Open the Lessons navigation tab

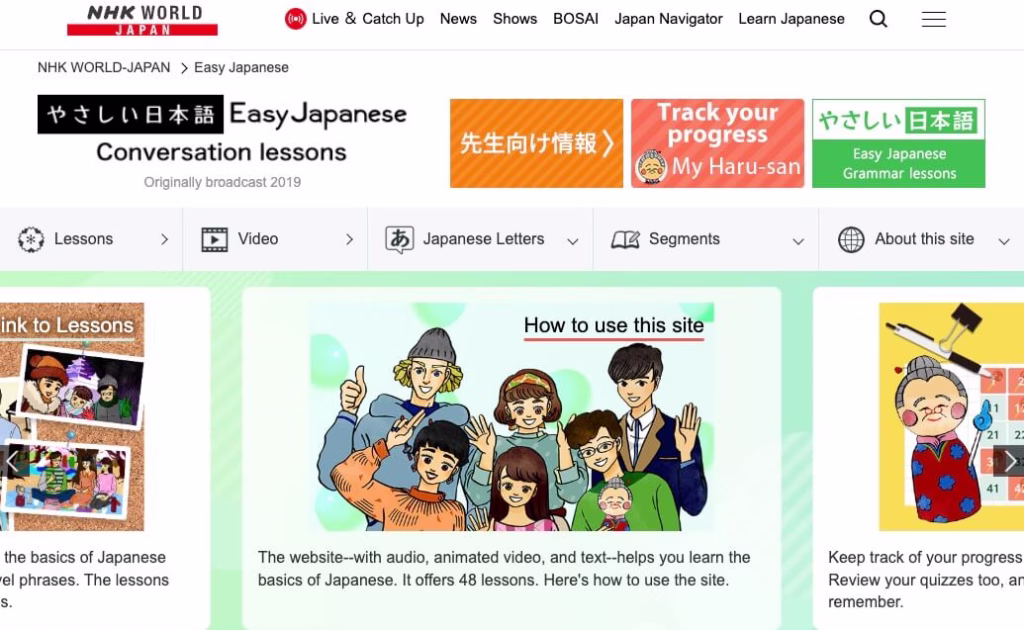91,240
